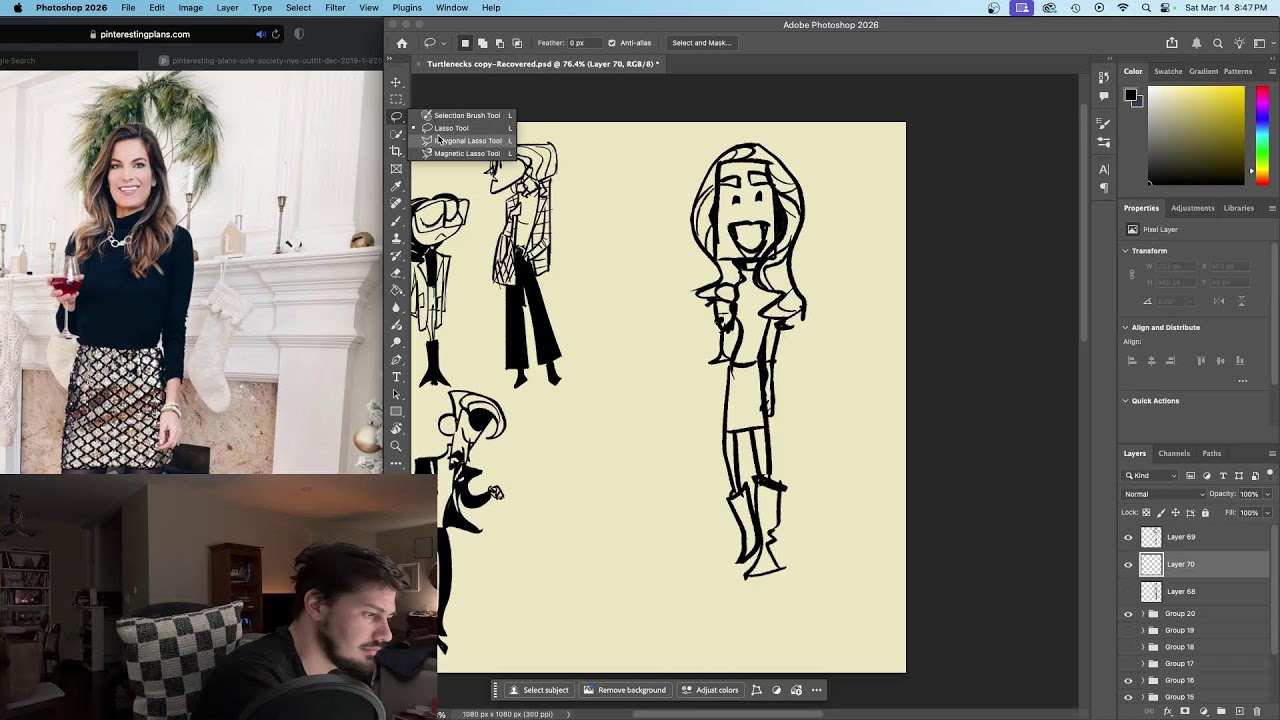The height and width of the screenshot is (720, 1280).
Task: Open the lasso tool preset picker
Action: coord(434,43)
